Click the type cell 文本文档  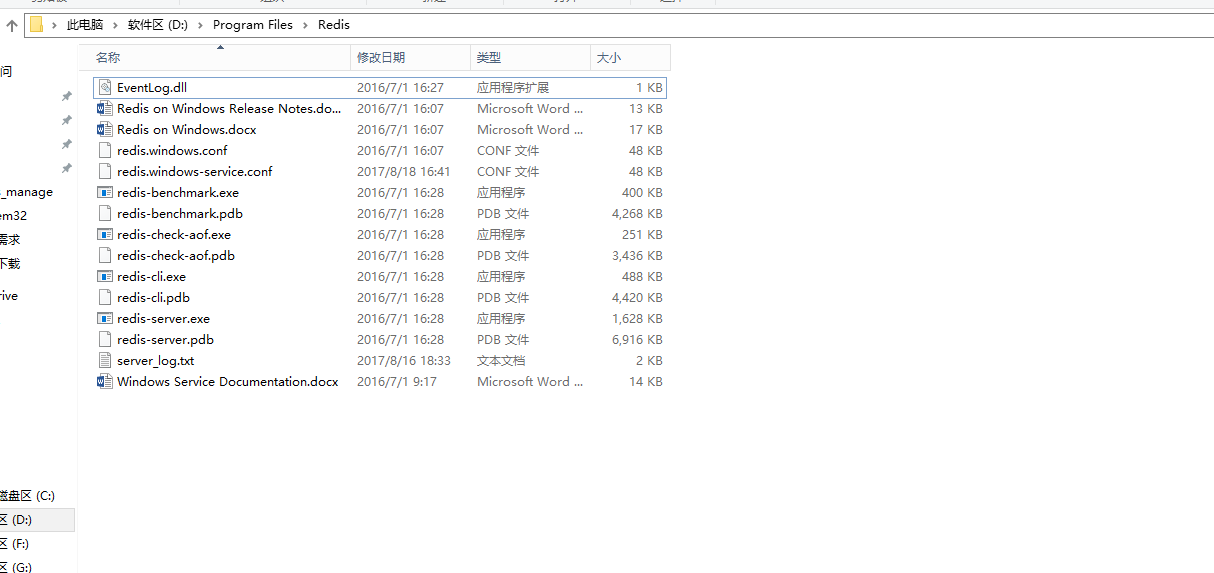(x=501, y=361)
